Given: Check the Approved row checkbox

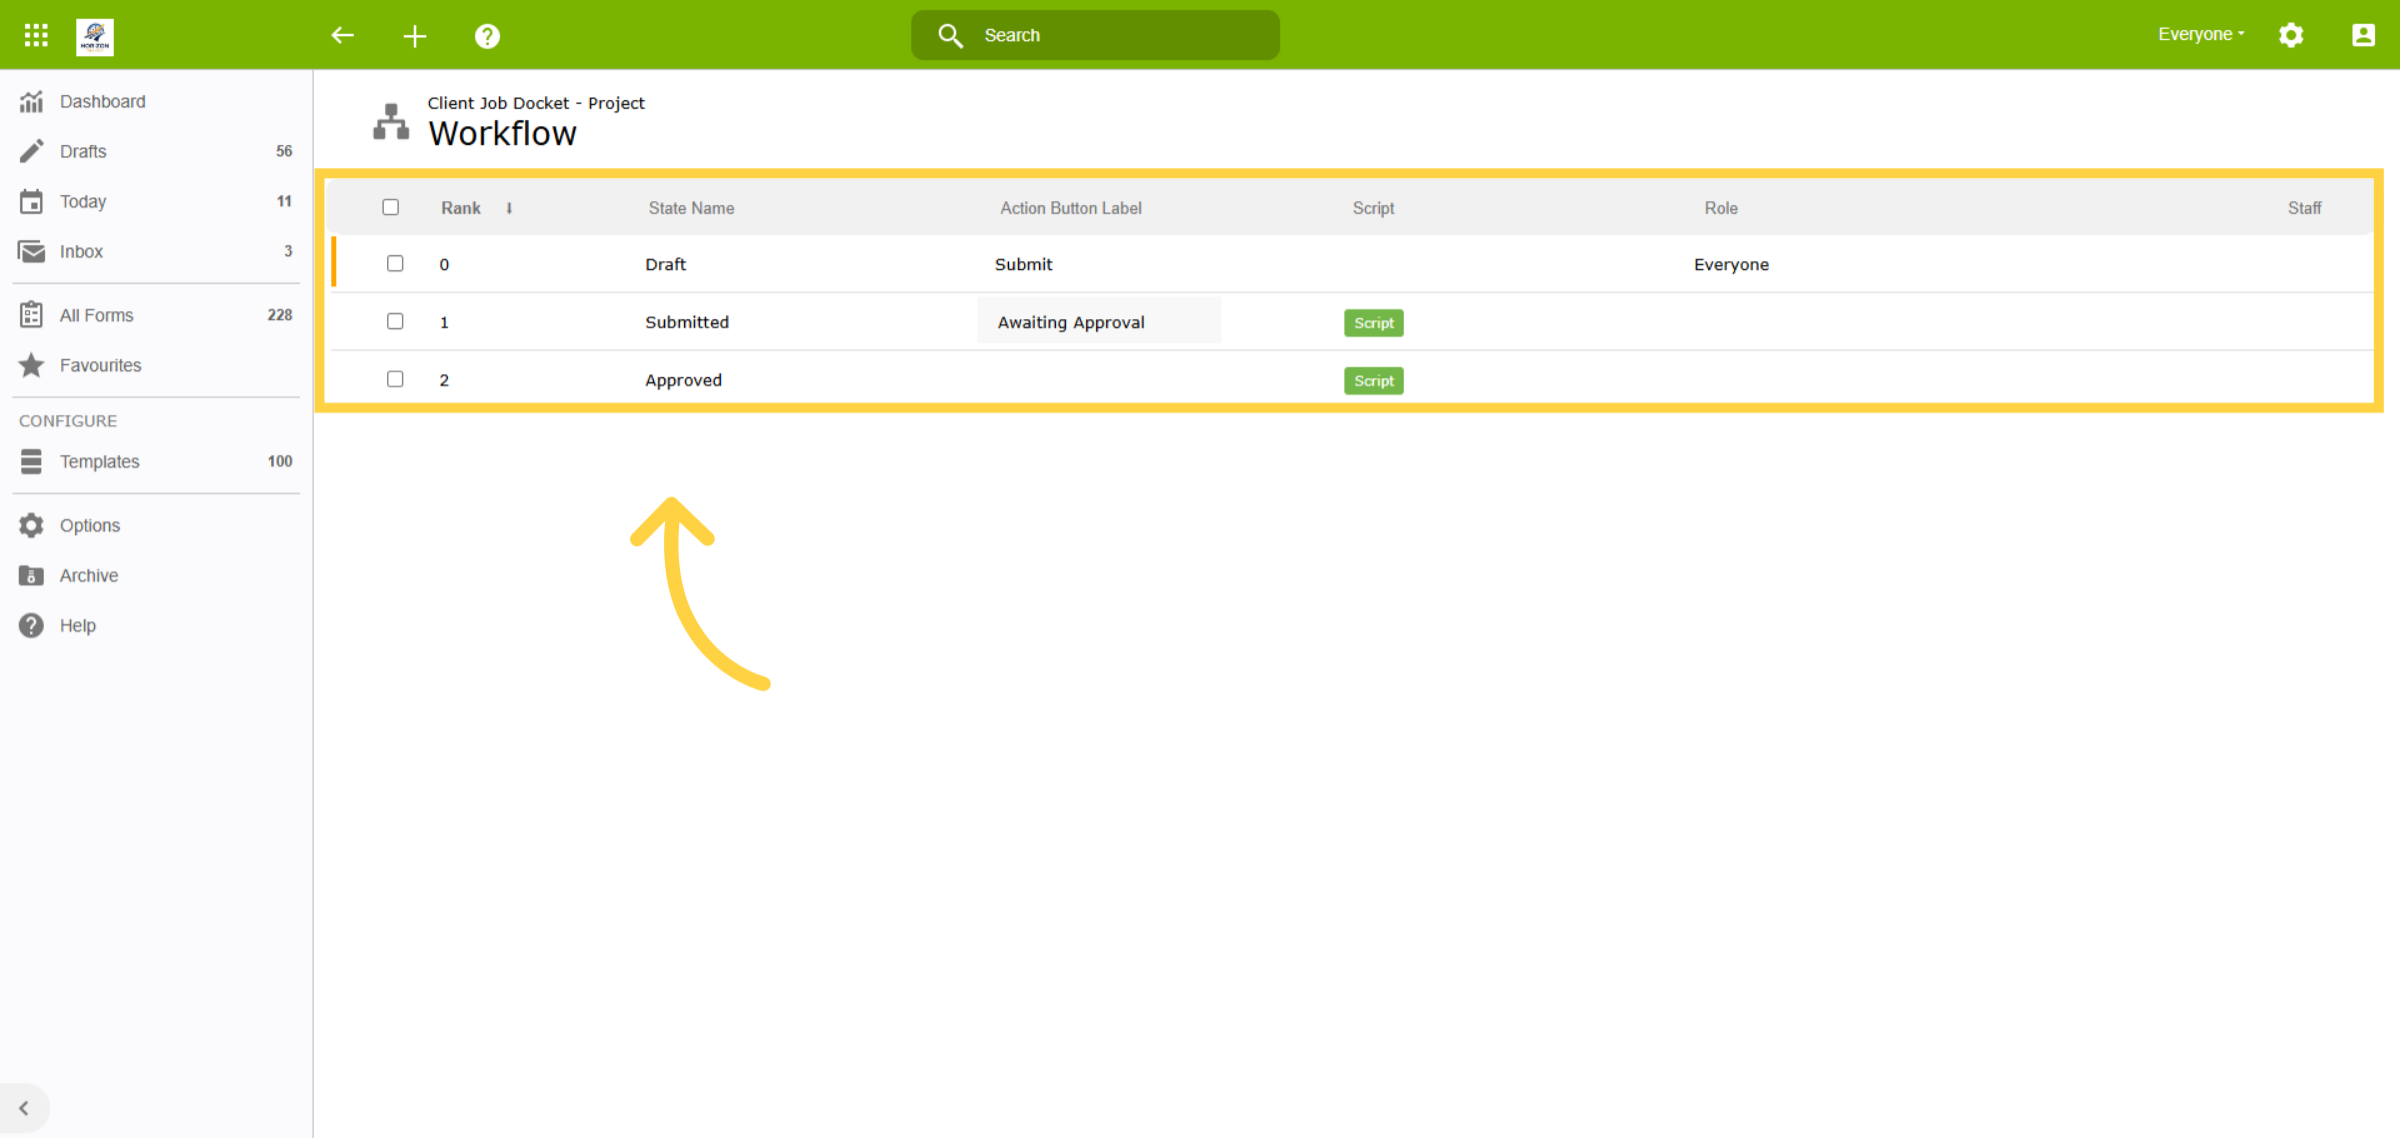Looking at the screenshot, I should [395, 379].
